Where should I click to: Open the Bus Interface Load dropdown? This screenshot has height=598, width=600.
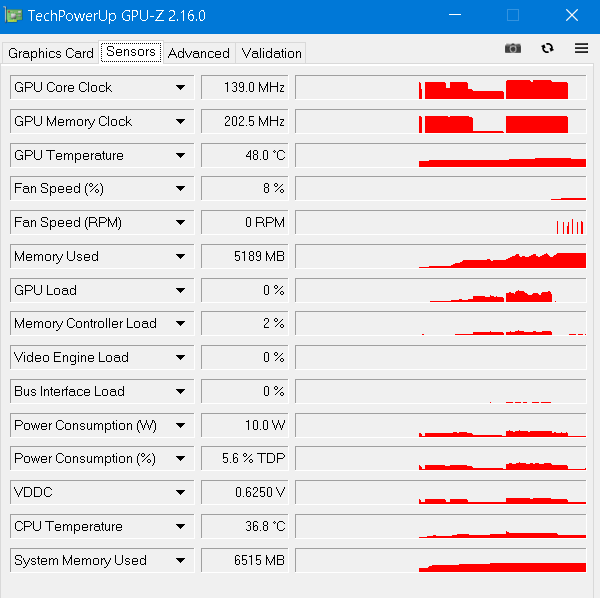coord(180,391)
